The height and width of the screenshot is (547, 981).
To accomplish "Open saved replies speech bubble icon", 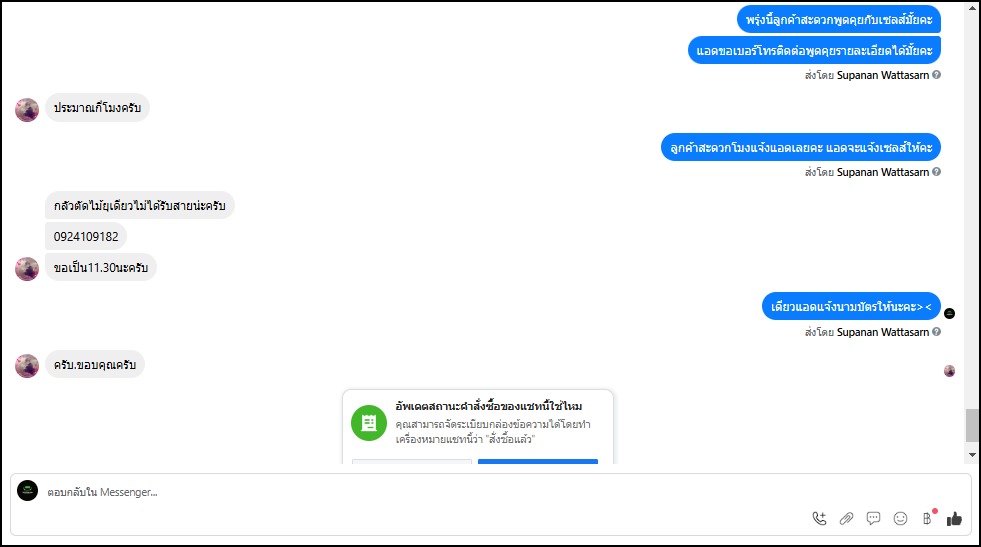I will point(873,518).
